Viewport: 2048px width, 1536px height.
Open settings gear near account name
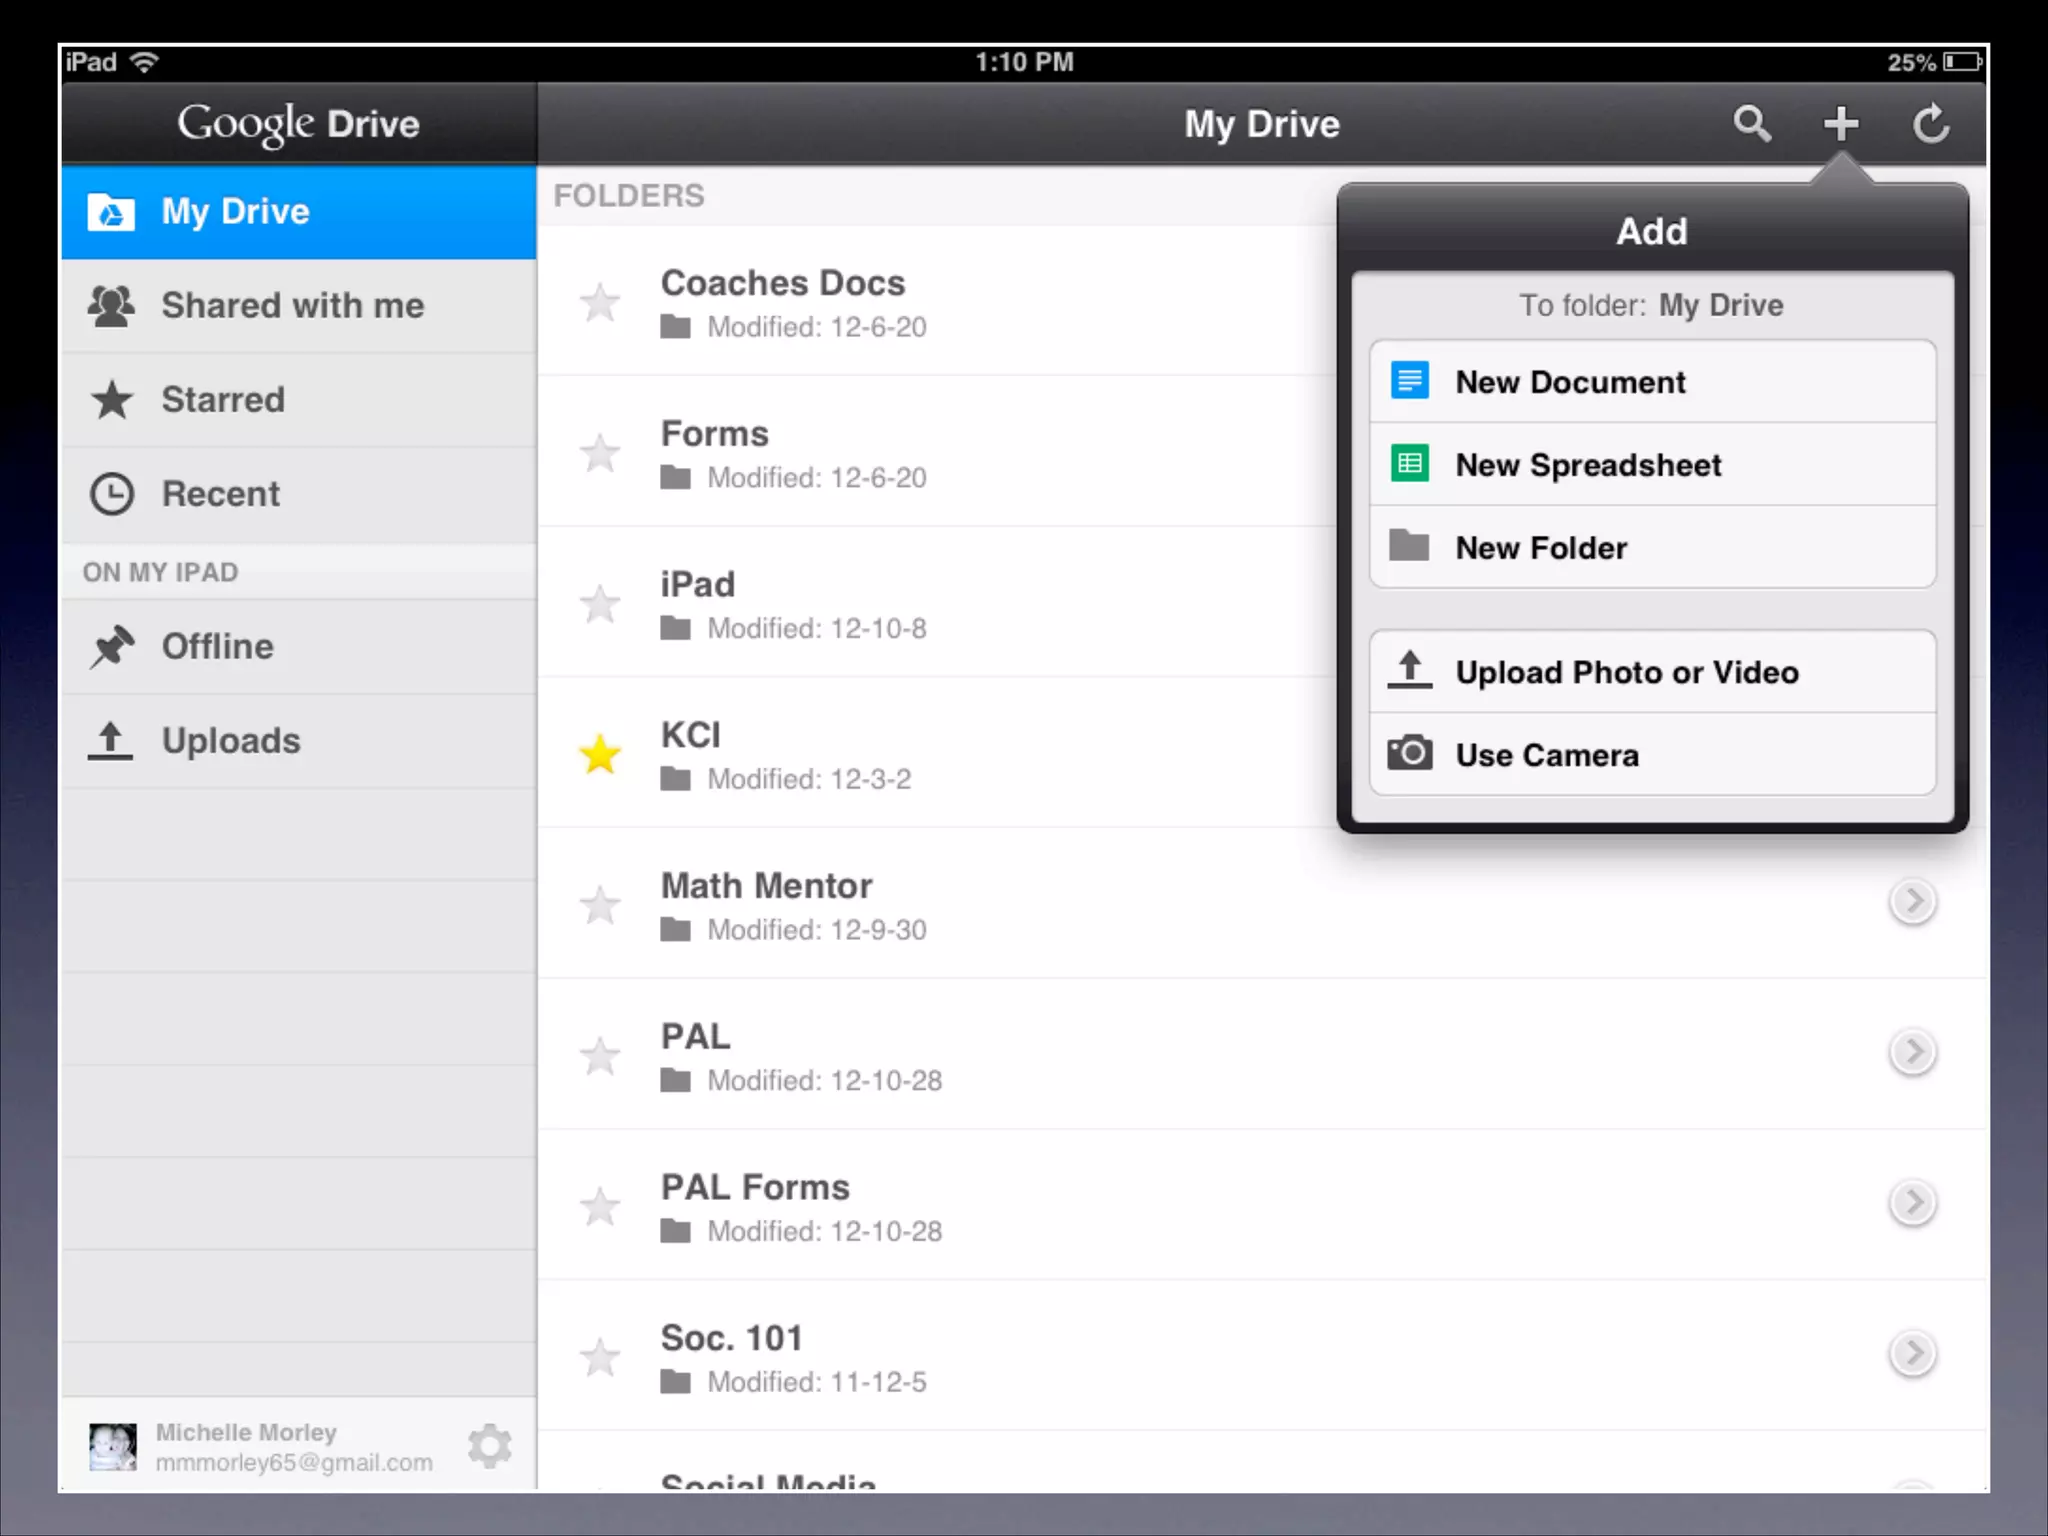tap(490, 1446)
